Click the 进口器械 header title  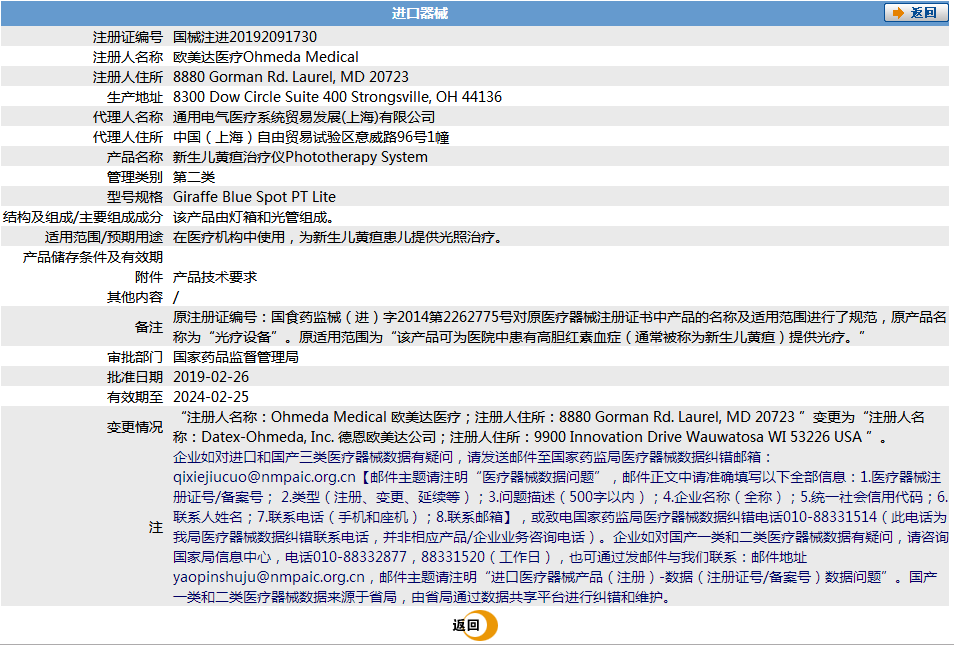420,13
